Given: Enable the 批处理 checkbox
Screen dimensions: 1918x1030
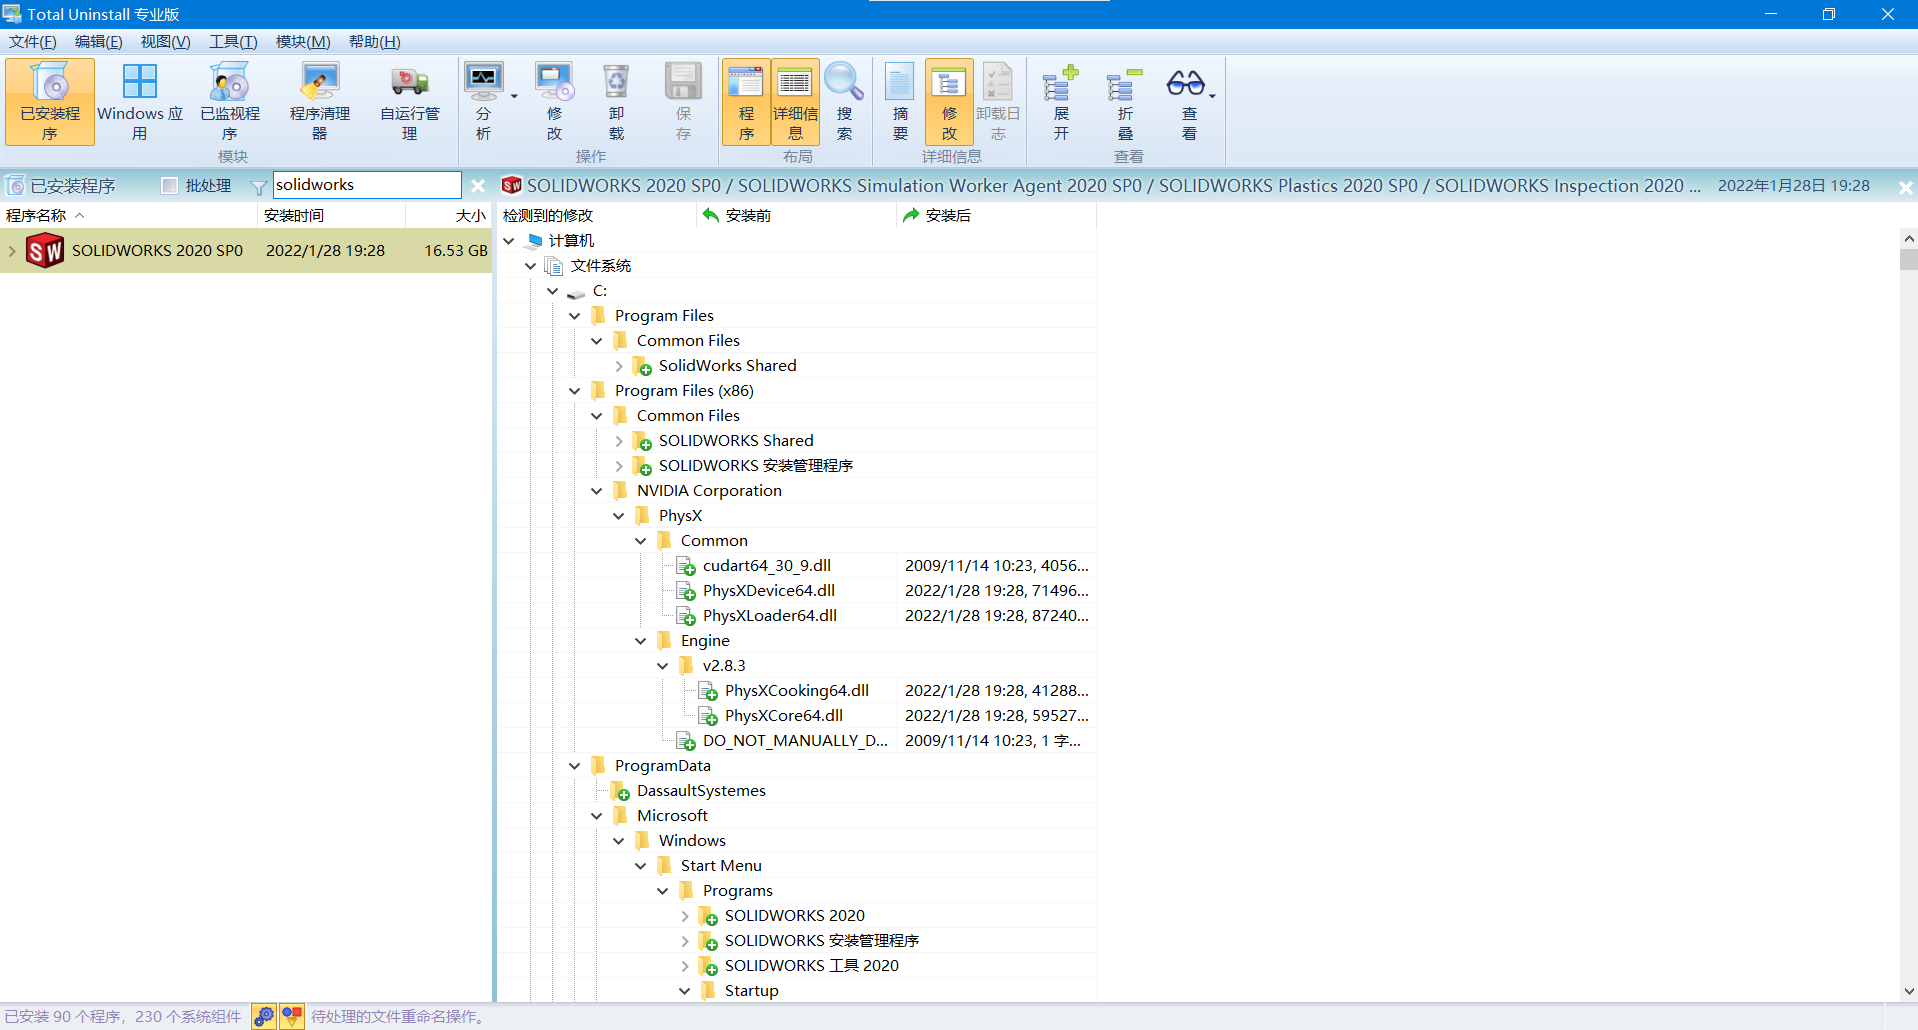Looking at the screenshot, I should click(170, 185).
